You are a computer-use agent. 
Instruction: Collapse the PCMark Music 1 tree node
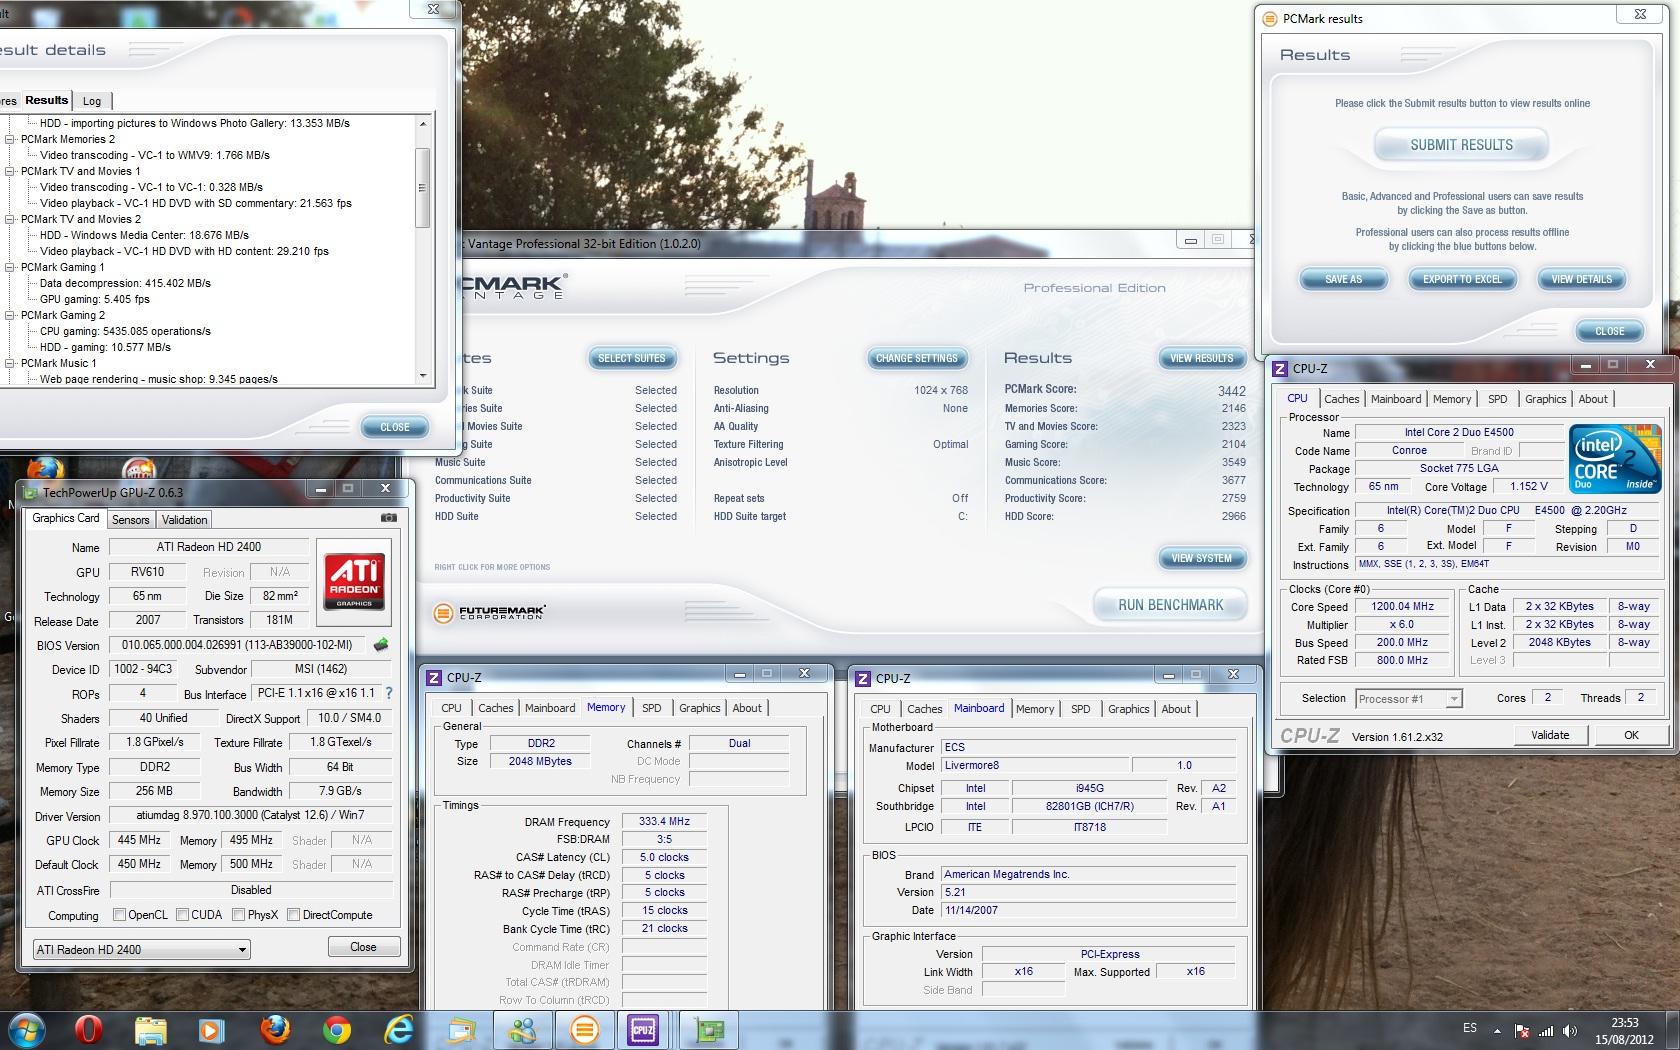[10, 363]
